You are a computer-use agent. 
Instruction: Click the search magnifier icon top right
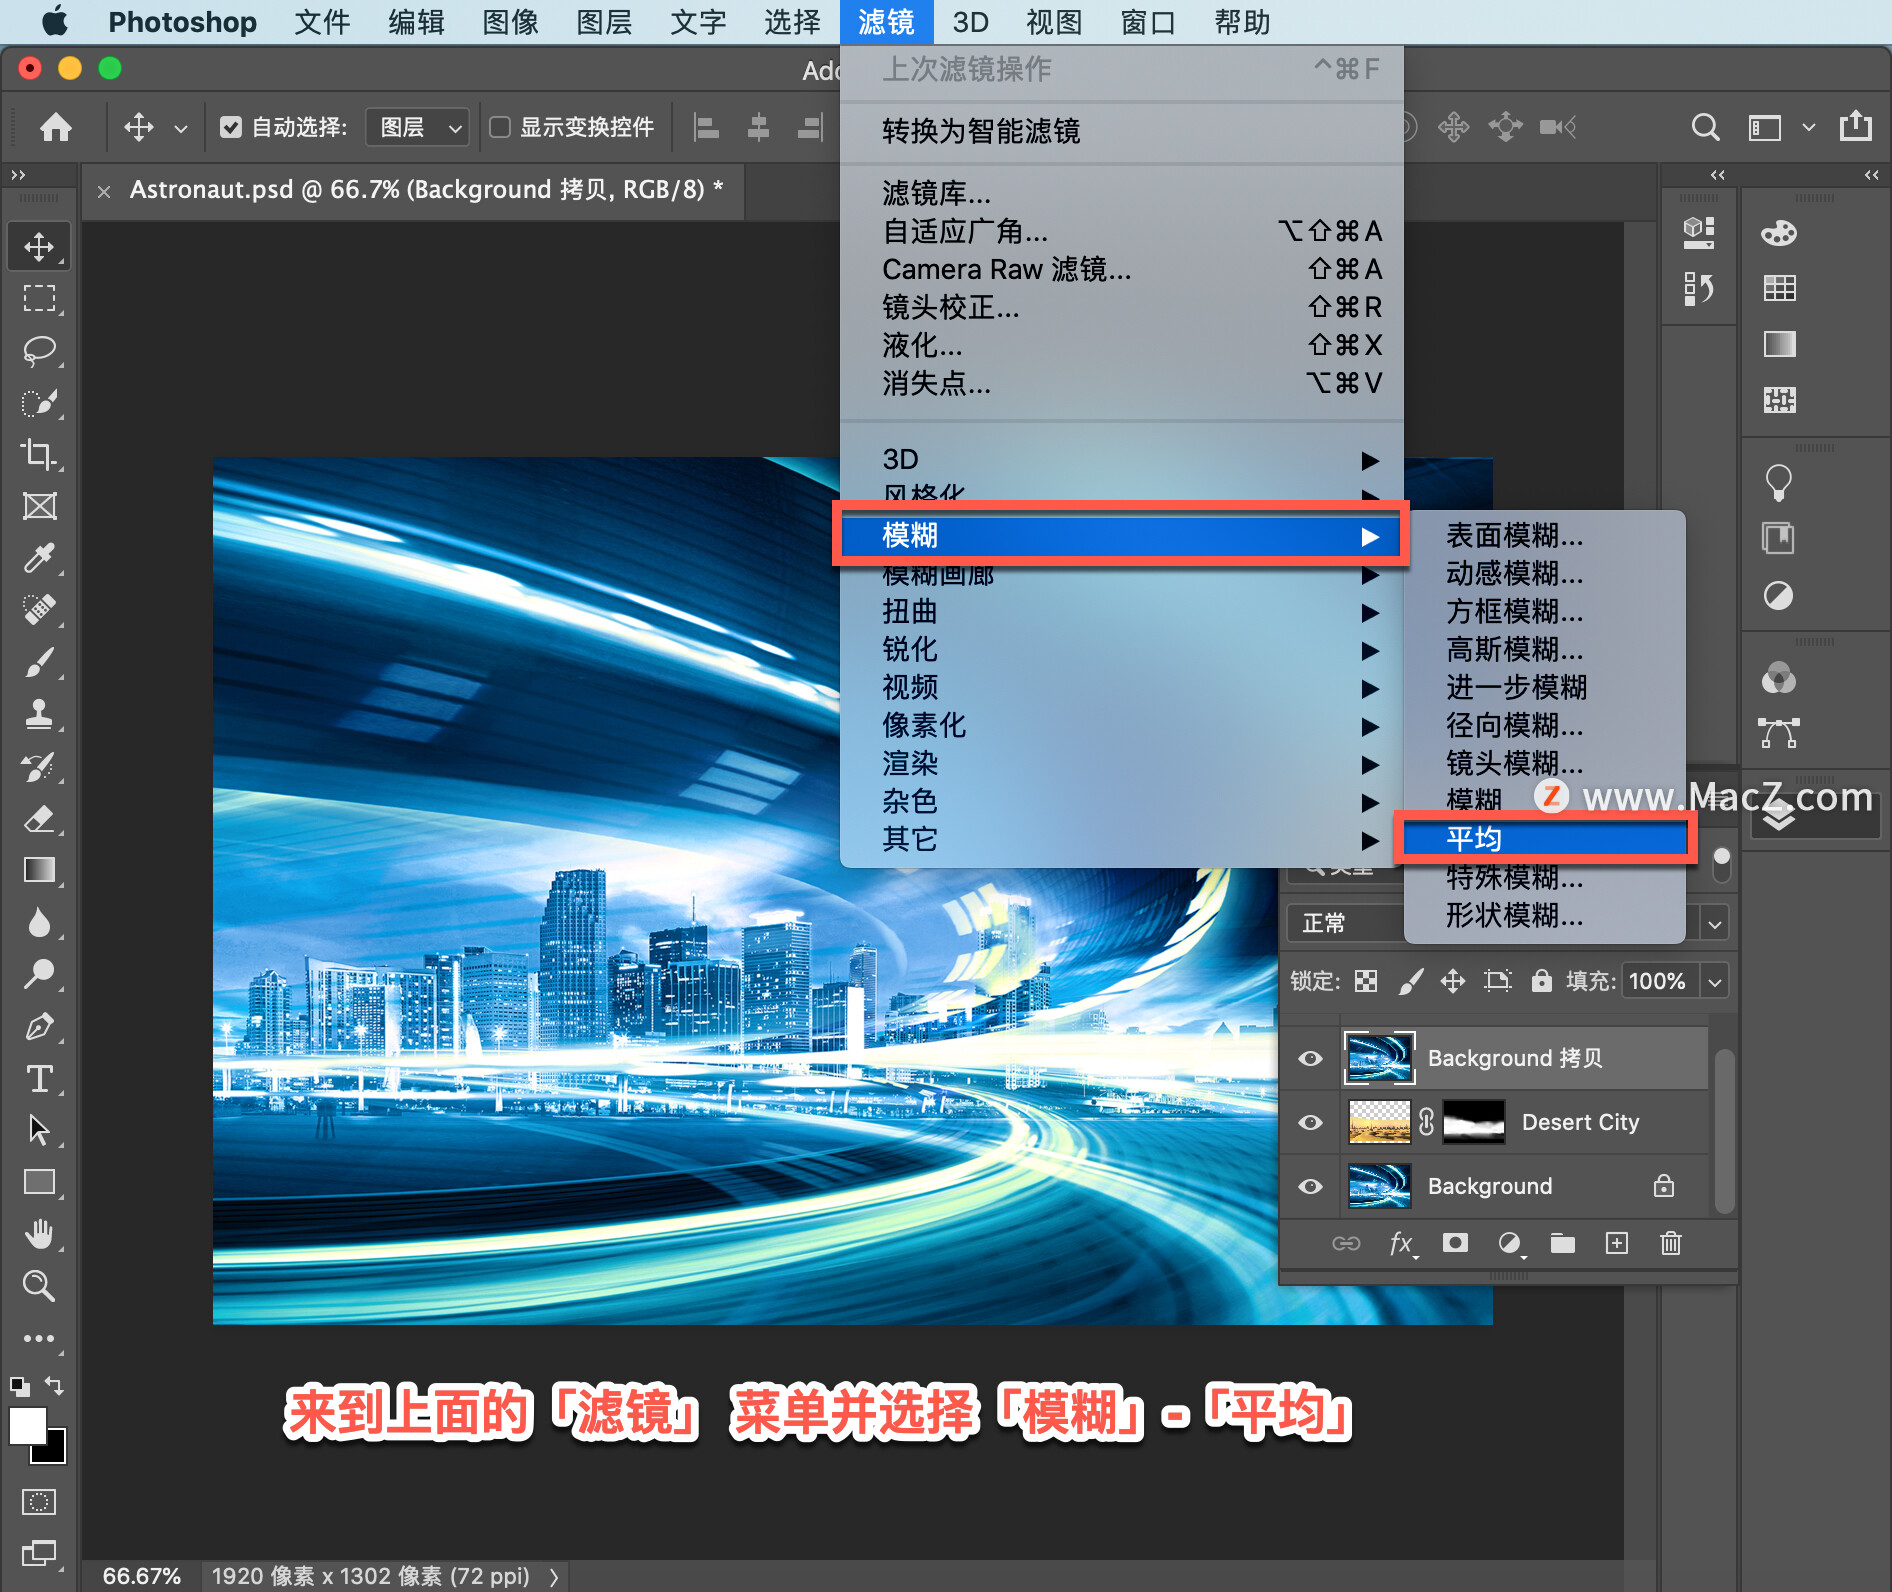pyautogui.click(x=1705, y=127)
